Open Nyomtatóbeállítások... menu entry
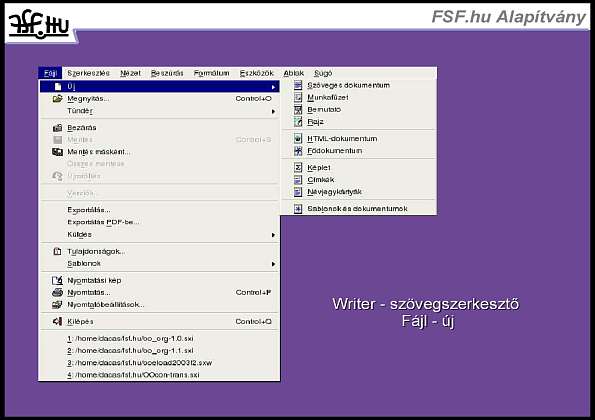Viewport: 595px width, 420px height. (x=159, y=304)
